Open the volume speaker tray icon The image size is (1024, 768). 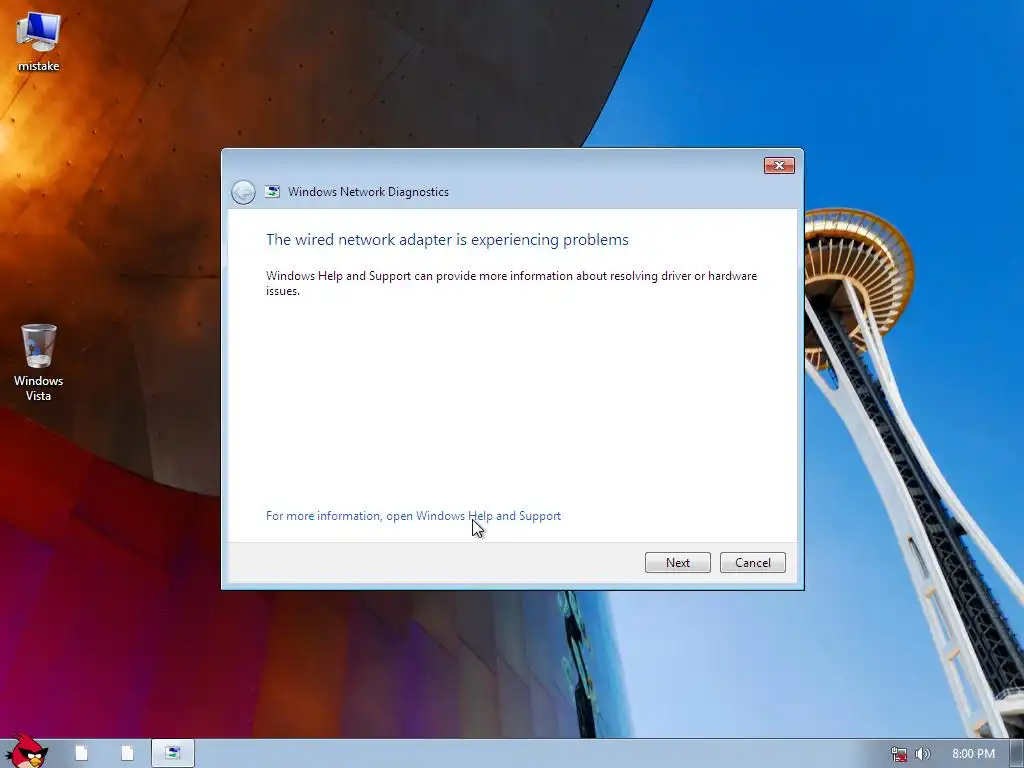922,754
